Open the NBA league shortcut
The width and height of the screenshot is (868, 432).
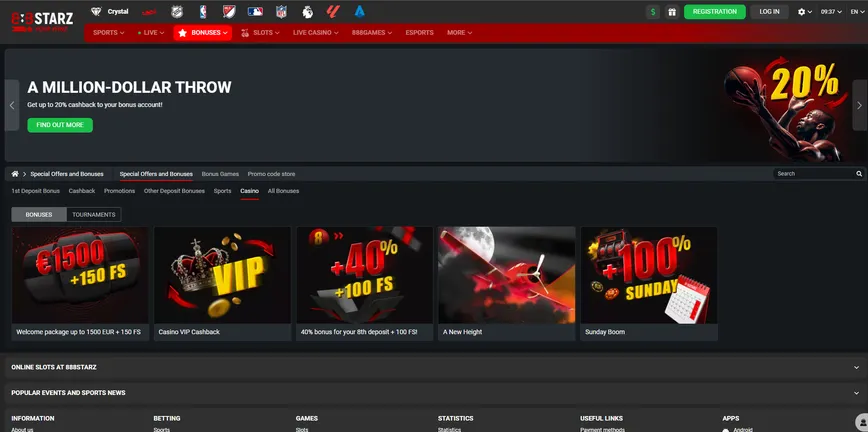pyautogui.click(x=203, y=12)
